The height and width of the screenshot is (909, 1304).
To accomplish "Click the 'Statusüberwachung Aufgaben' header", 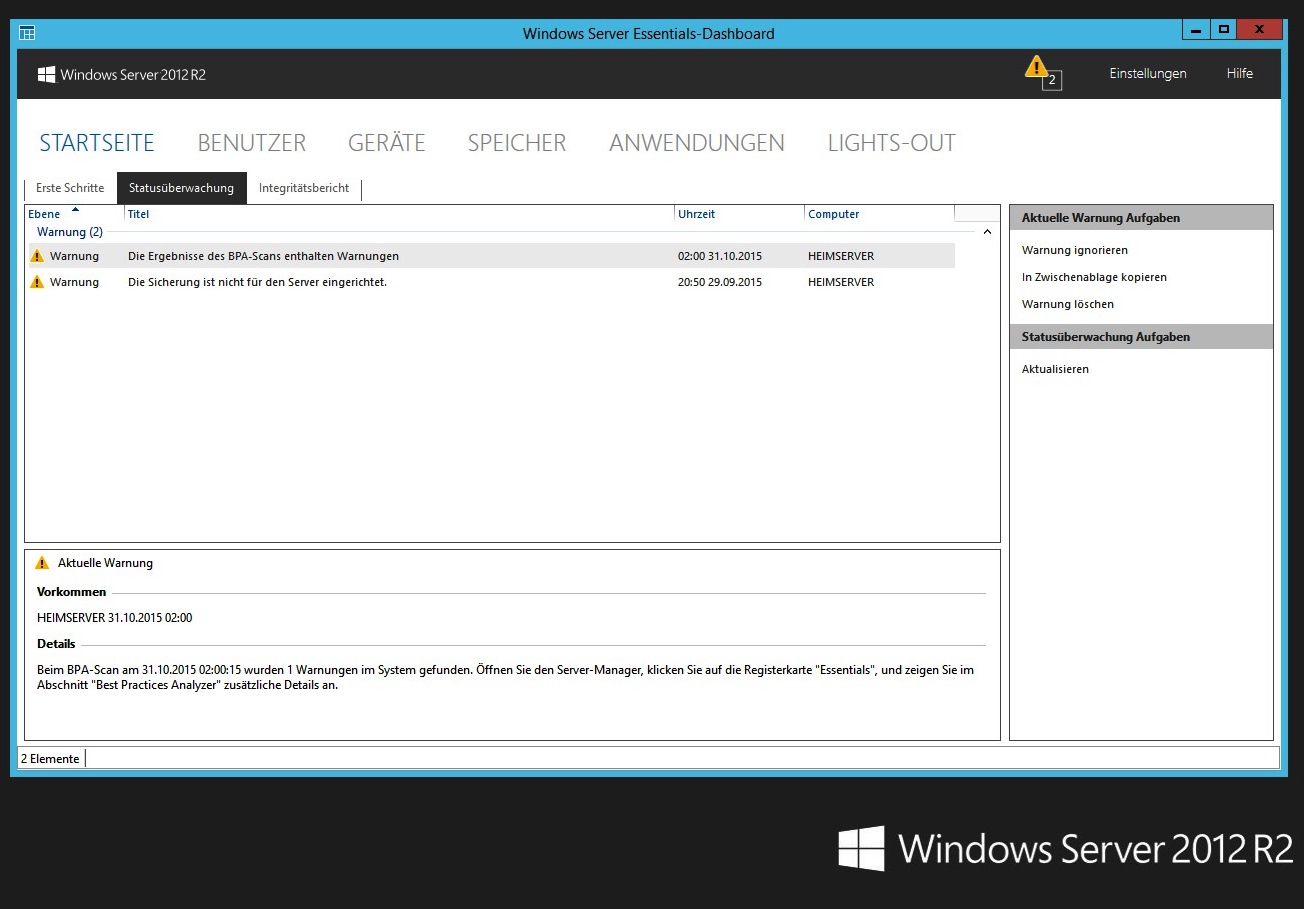I will [x=1141, y=337].
